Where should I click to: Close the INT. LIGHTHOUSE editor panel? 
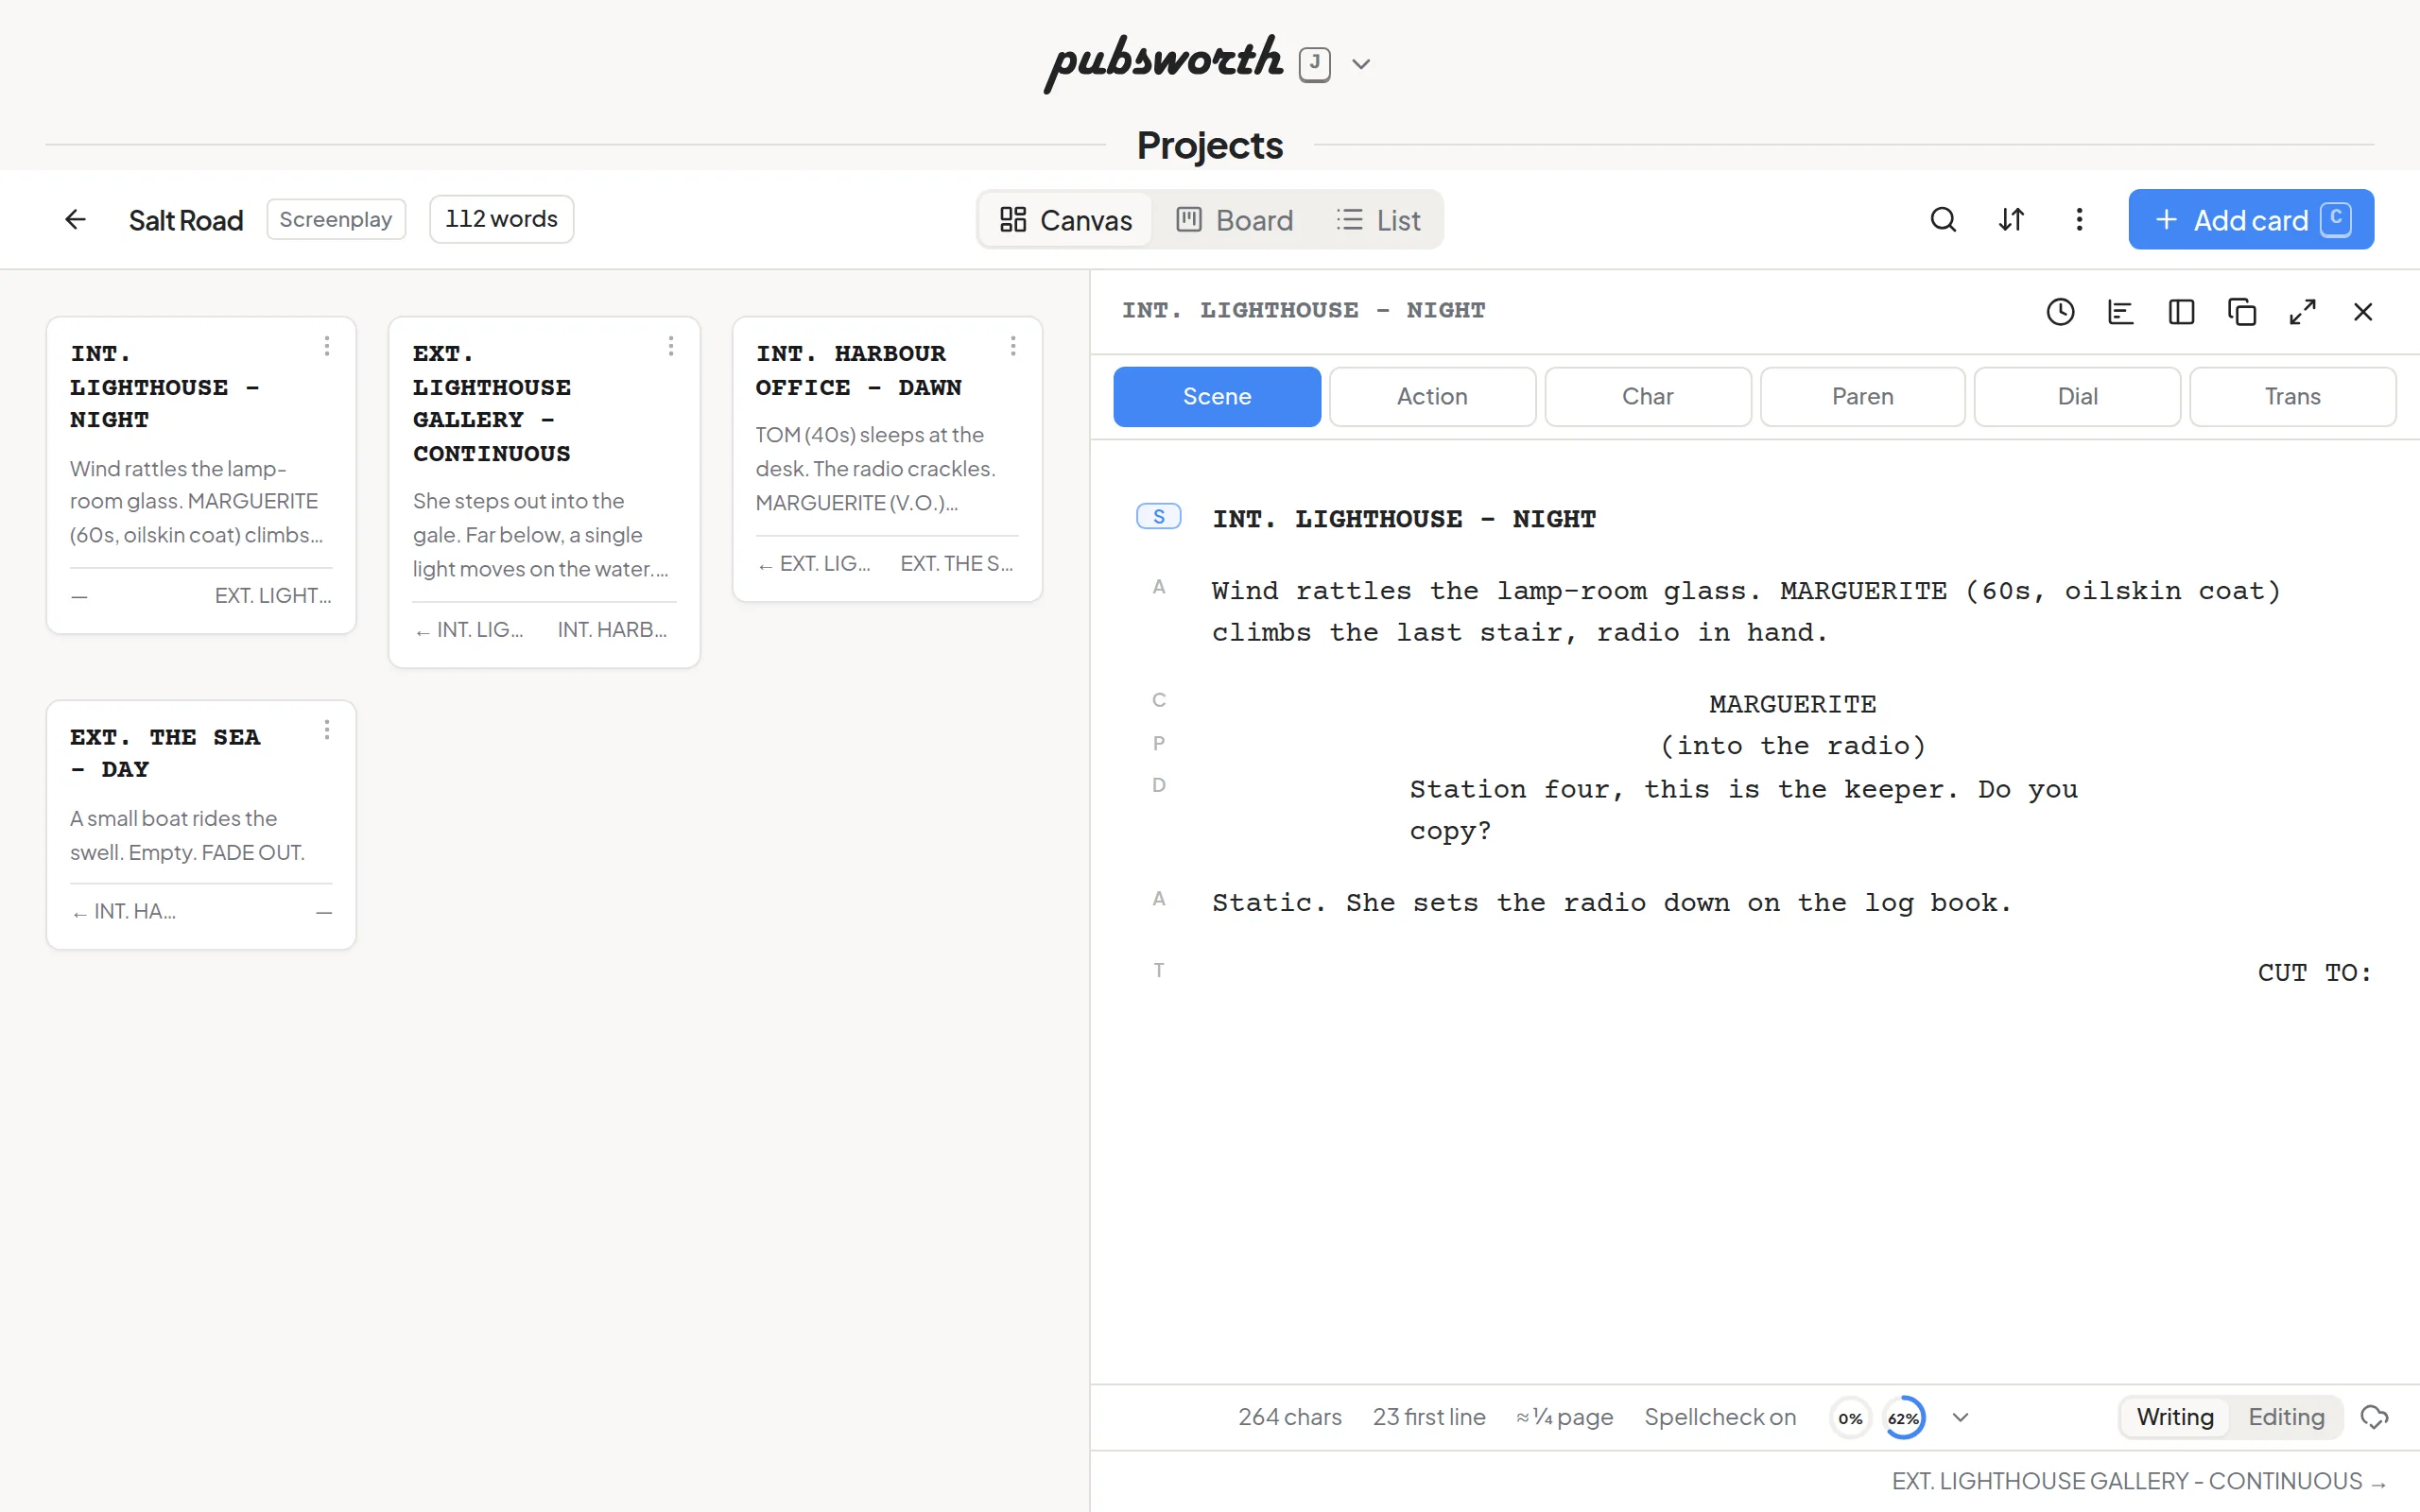point(2363,312)
